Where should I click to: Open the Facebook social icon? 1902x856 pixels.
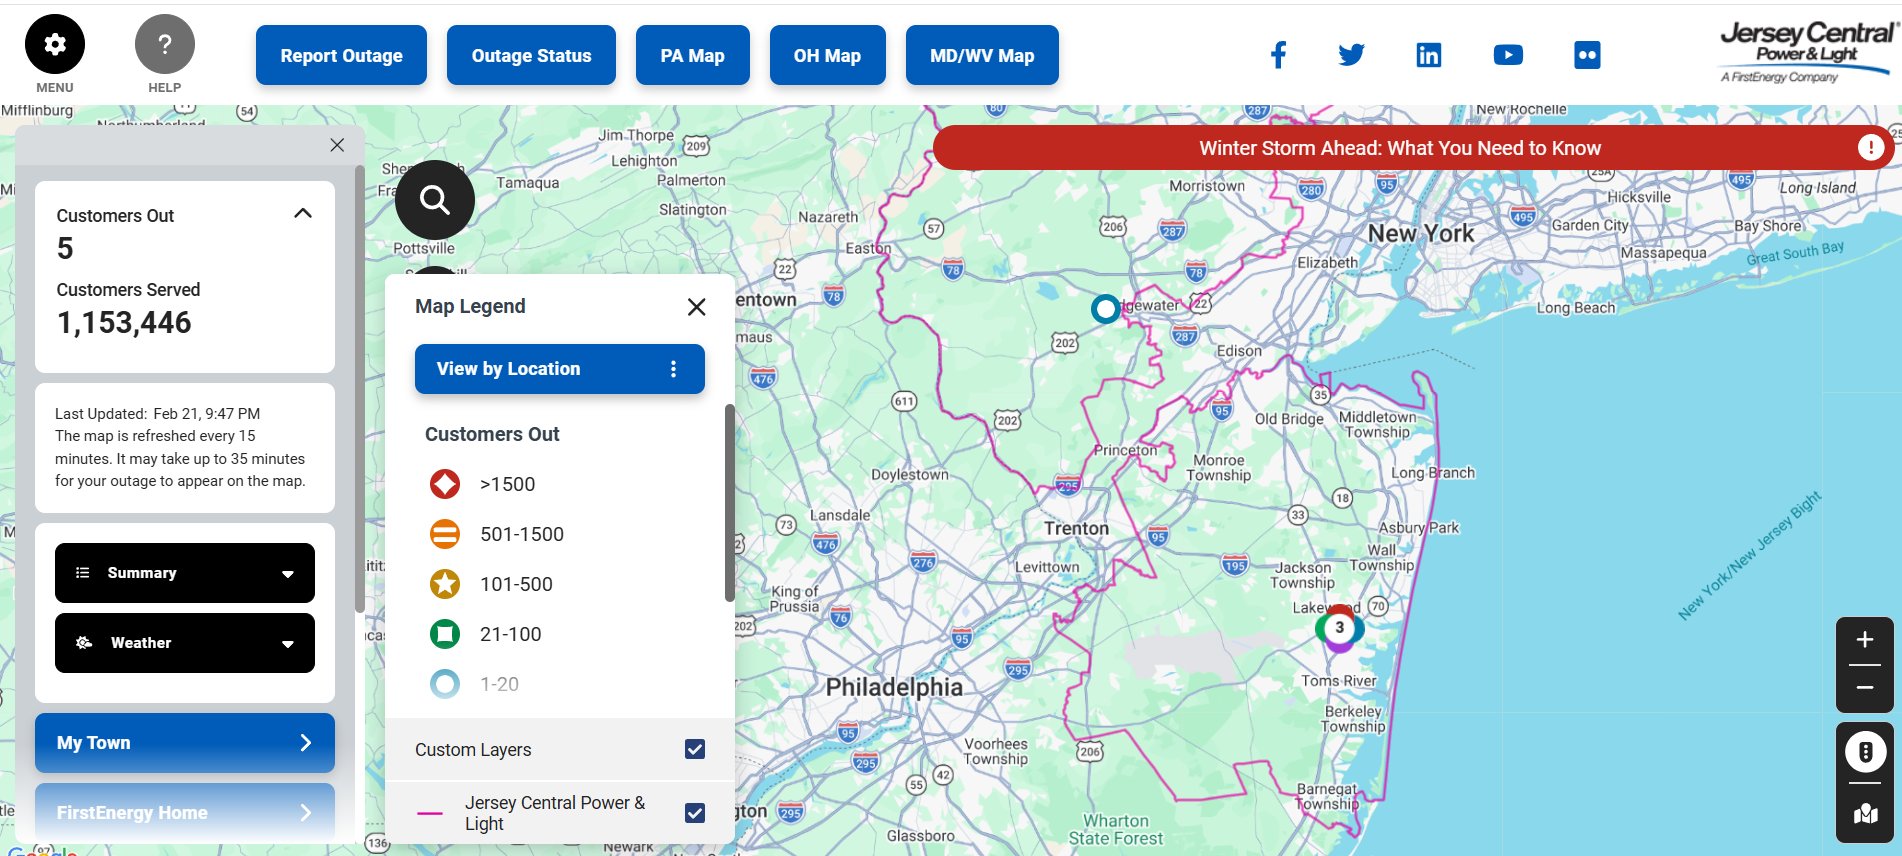pyautogui.click(x=1278, y=55)
